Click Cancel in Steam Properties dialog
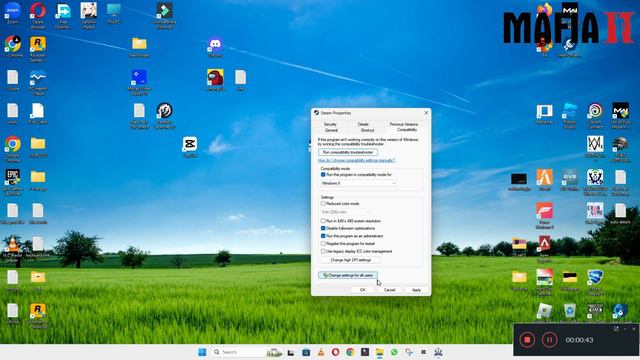Image resolution: width=640 pixels, height=360 pixels. coord(389,290)
